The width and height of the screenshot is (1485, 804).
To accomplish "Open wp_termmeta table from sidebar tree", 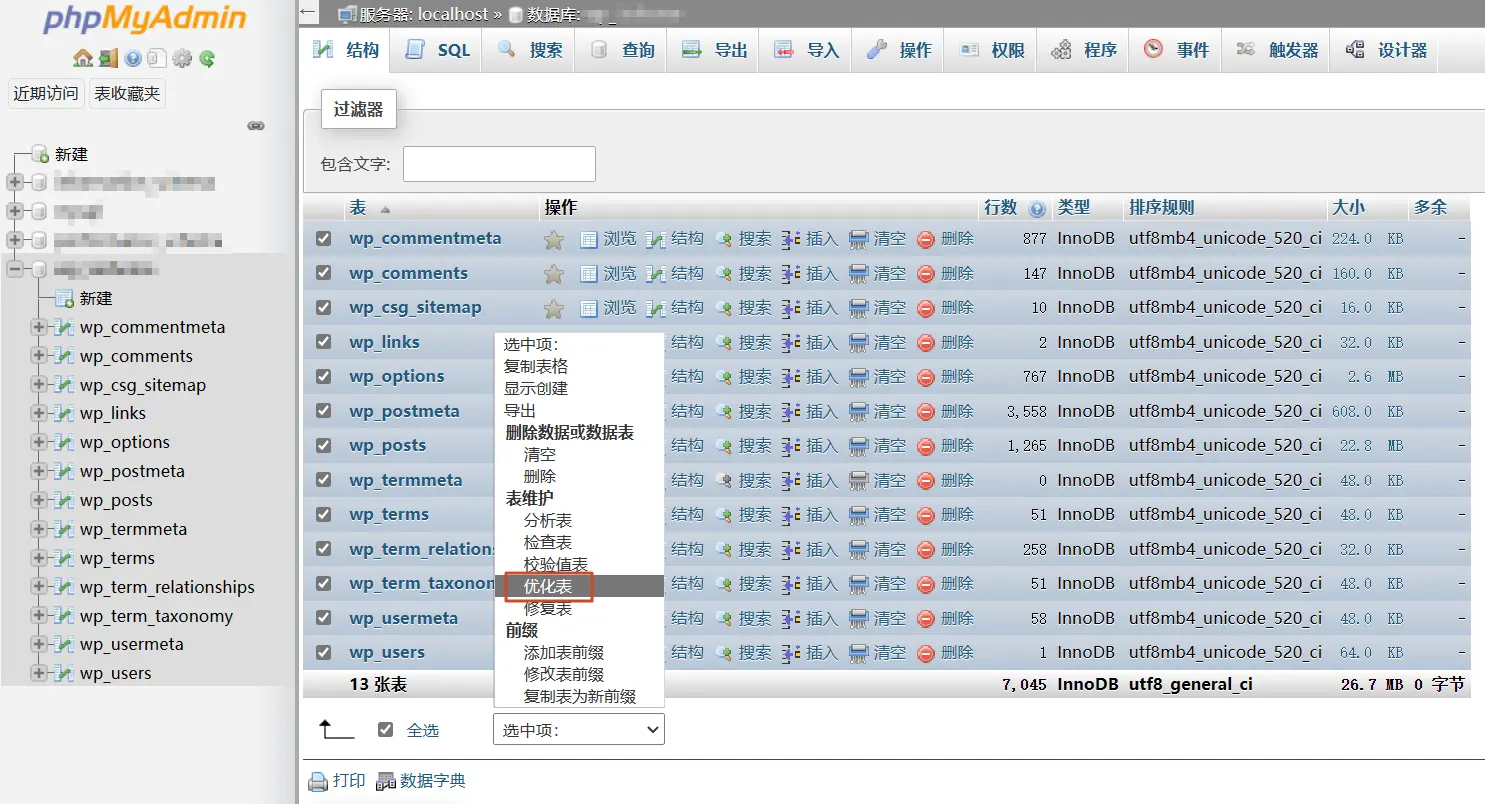I will [133, 529].
